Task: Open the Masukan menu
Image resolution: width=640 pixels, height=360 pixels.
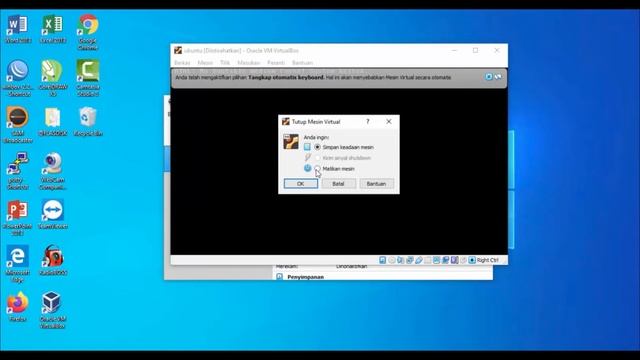Action: coord(249,62)
